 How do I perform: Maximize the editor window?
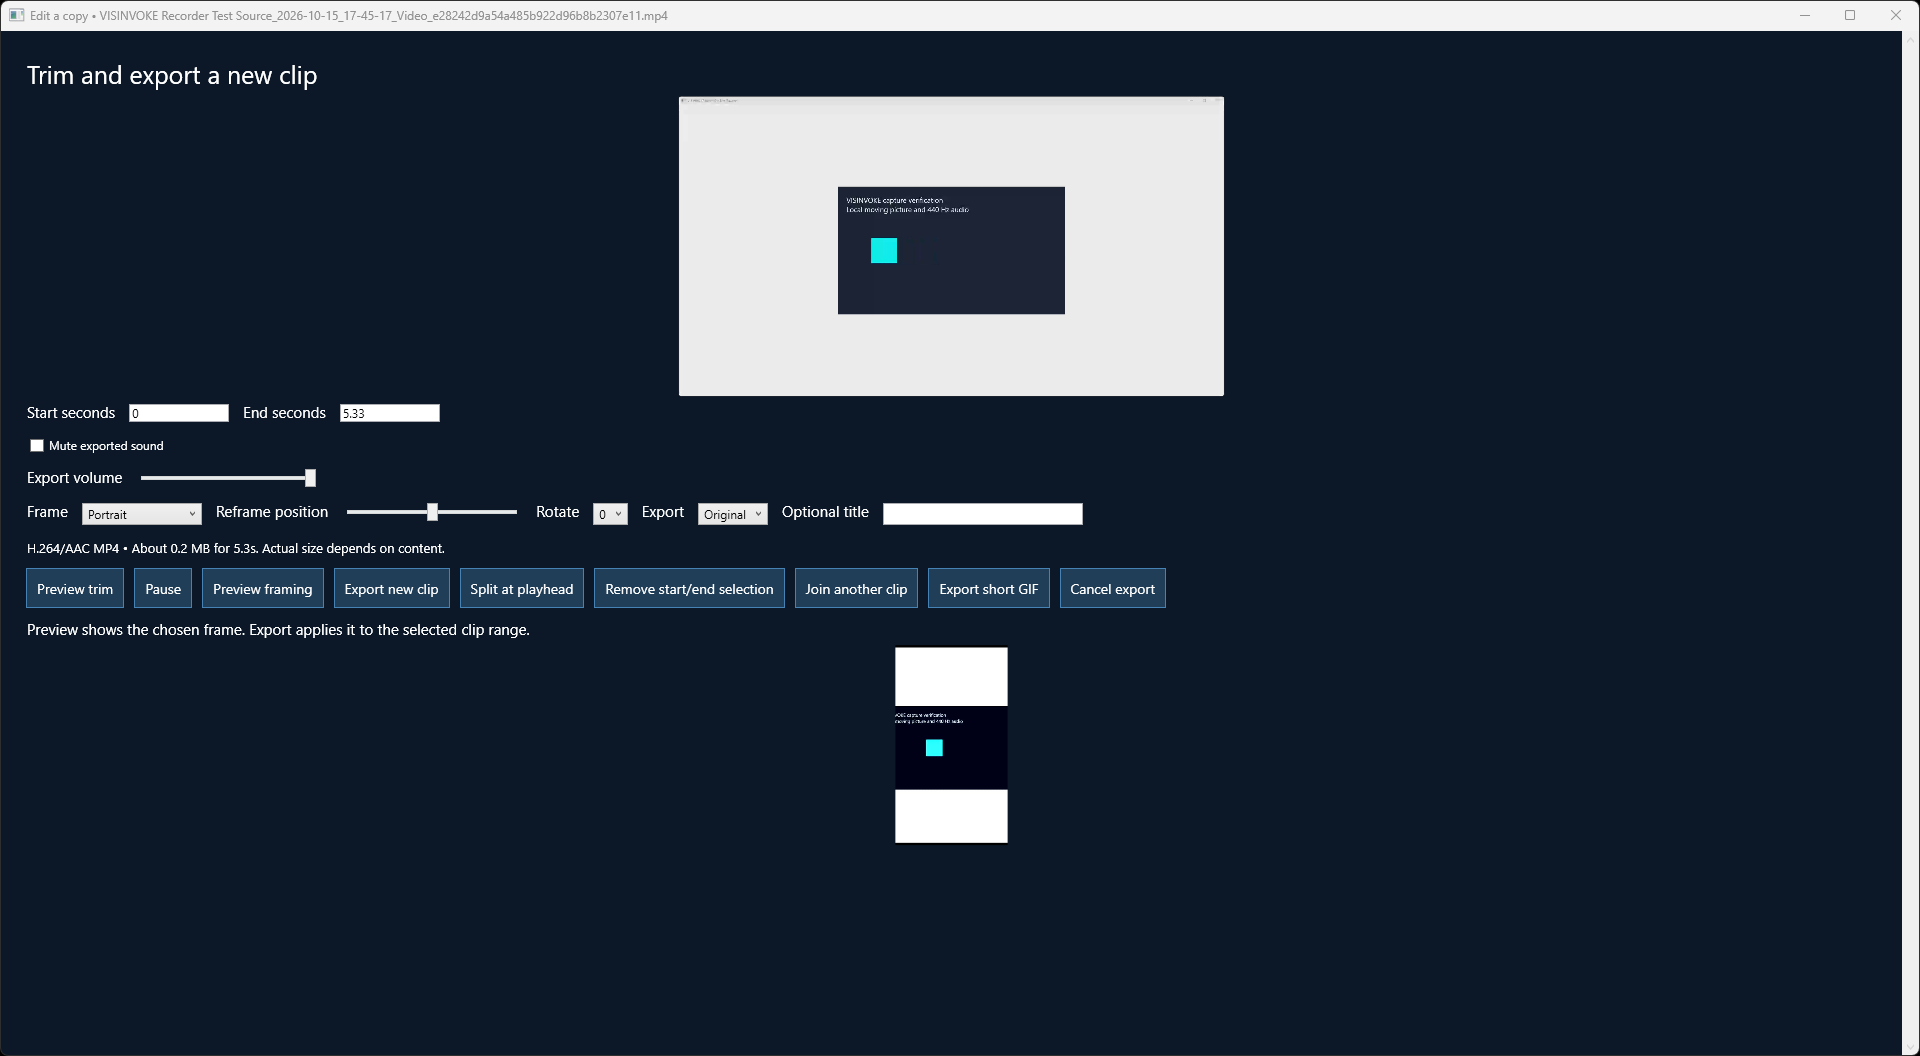(1850, 15)
